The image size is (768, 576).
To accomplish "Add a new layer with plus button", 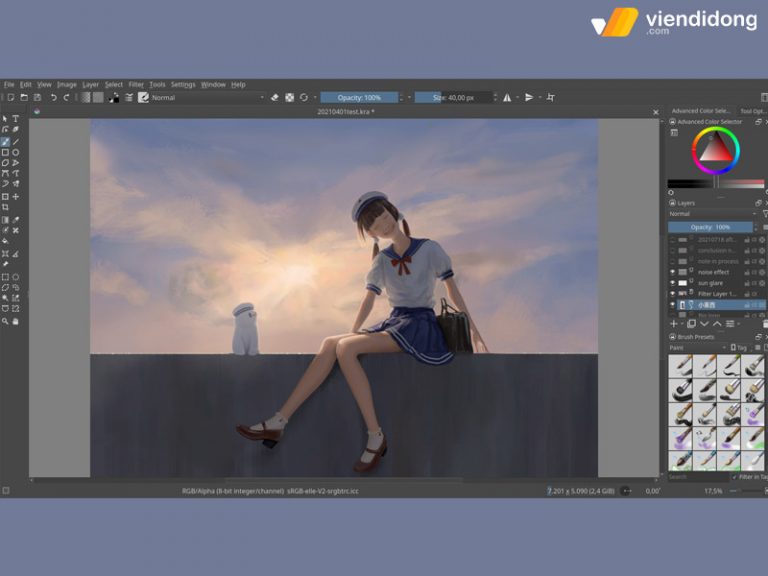I will pos(673,324).
